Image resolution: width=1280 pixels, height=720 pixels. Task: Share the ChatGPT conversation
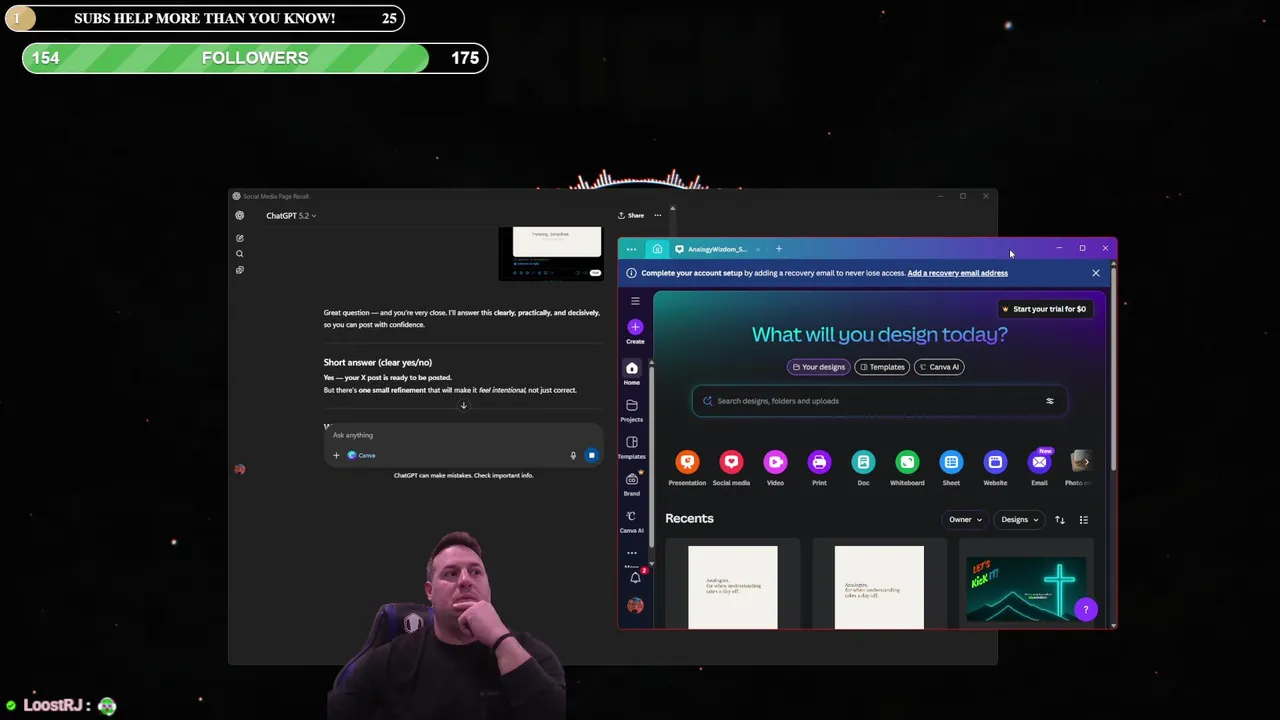[x=631, y=215]
